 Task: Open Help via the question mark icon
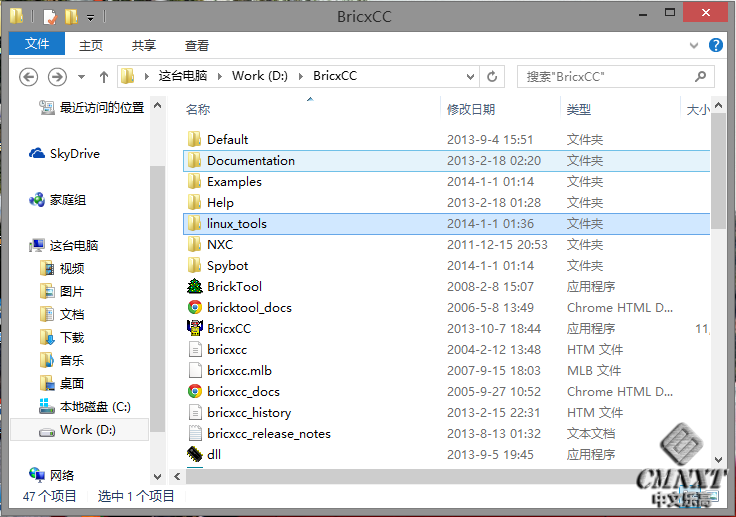tap(716, 46)
